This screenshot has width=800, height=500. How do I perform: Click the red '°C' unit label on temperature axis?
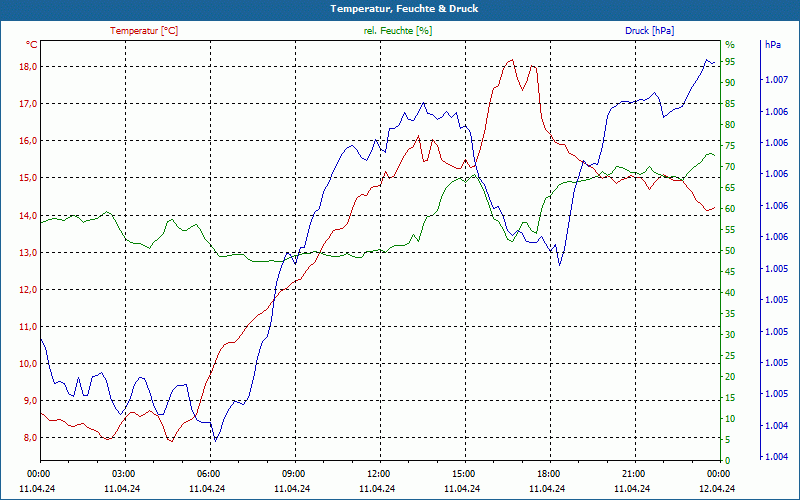tap(32, 44)
